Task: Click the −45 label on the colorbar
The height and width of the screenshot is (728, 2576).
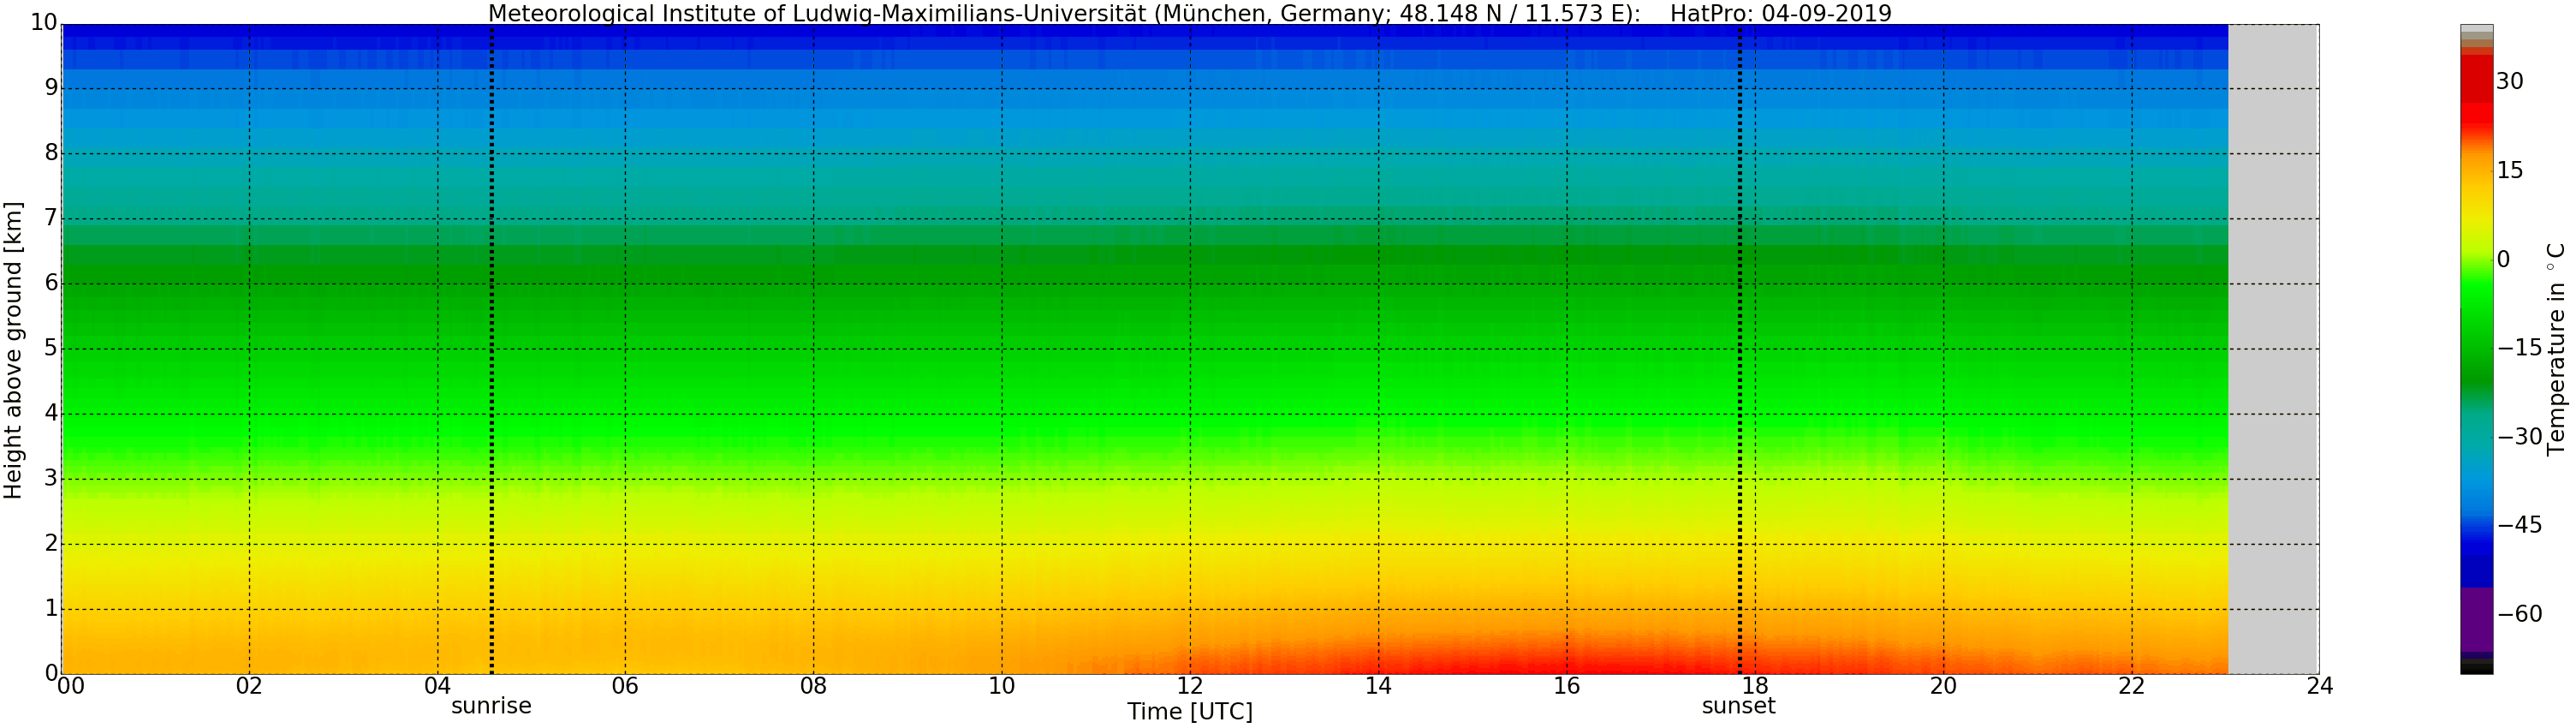Action: [x=2519, y=525]
